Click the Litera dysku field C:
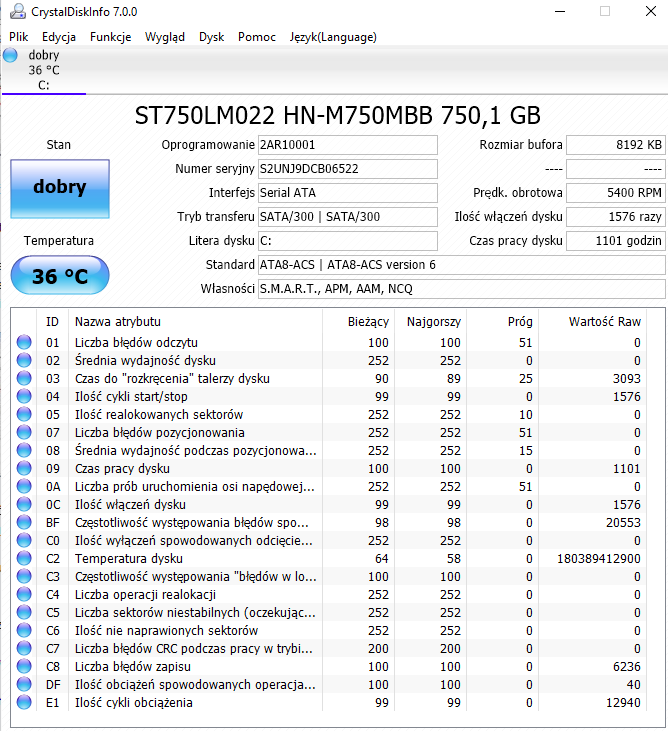 tap(348, 241)
